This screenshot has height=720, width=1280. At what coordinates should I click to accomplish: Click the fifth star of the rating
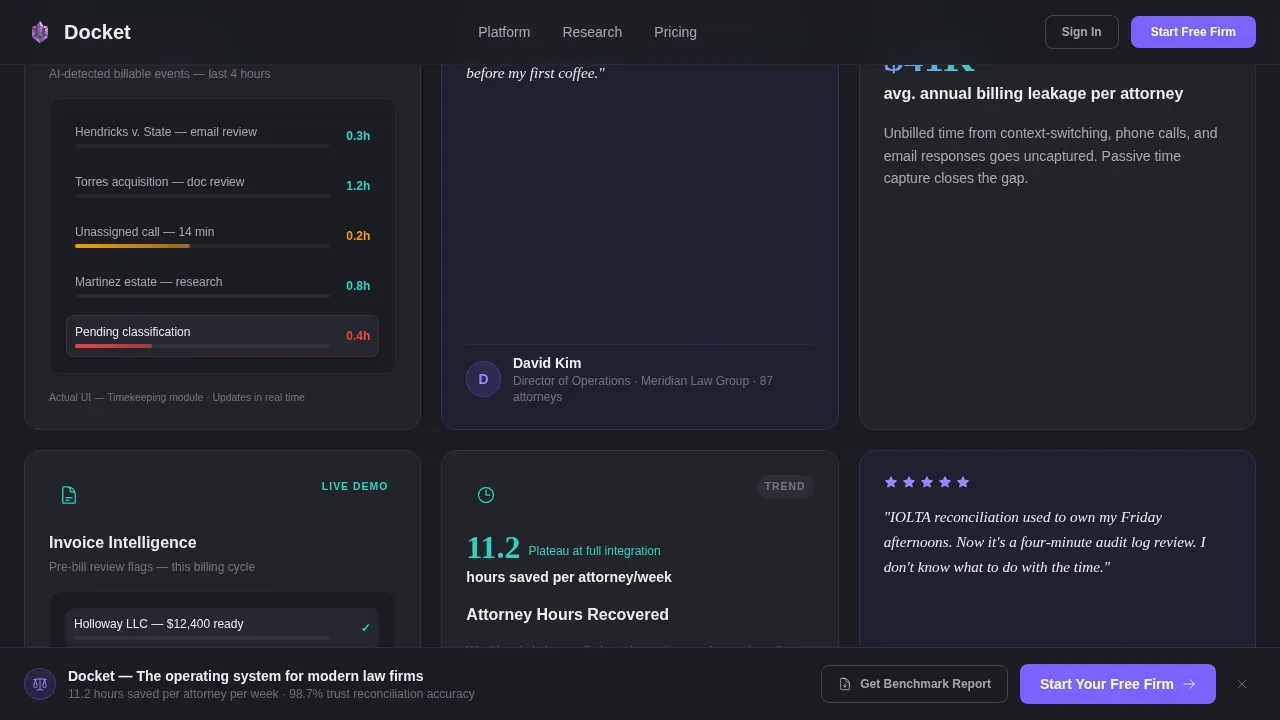click(x=963, y=482)
